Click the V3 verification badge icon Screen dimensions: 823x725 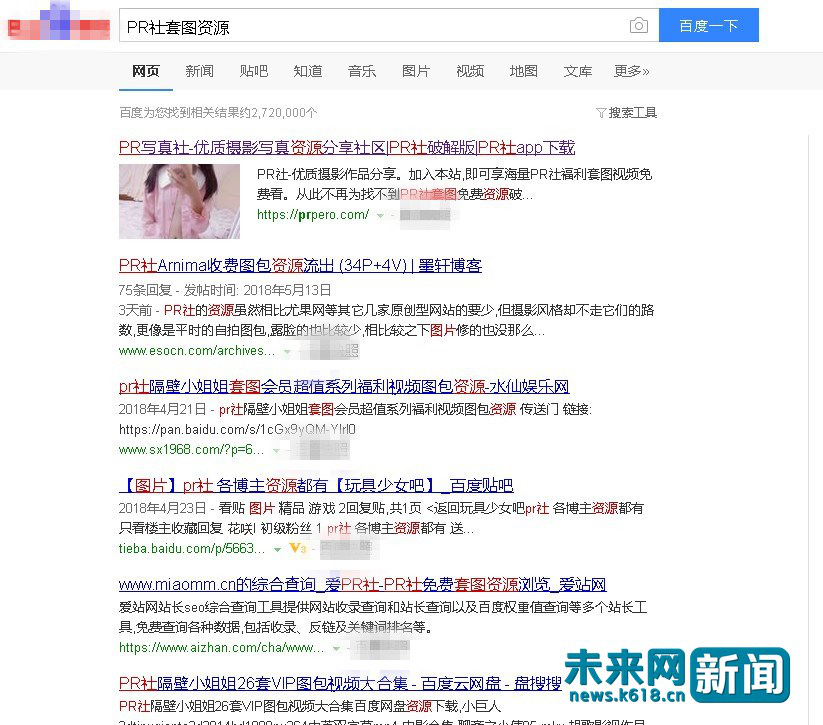[x=298, y=549]
